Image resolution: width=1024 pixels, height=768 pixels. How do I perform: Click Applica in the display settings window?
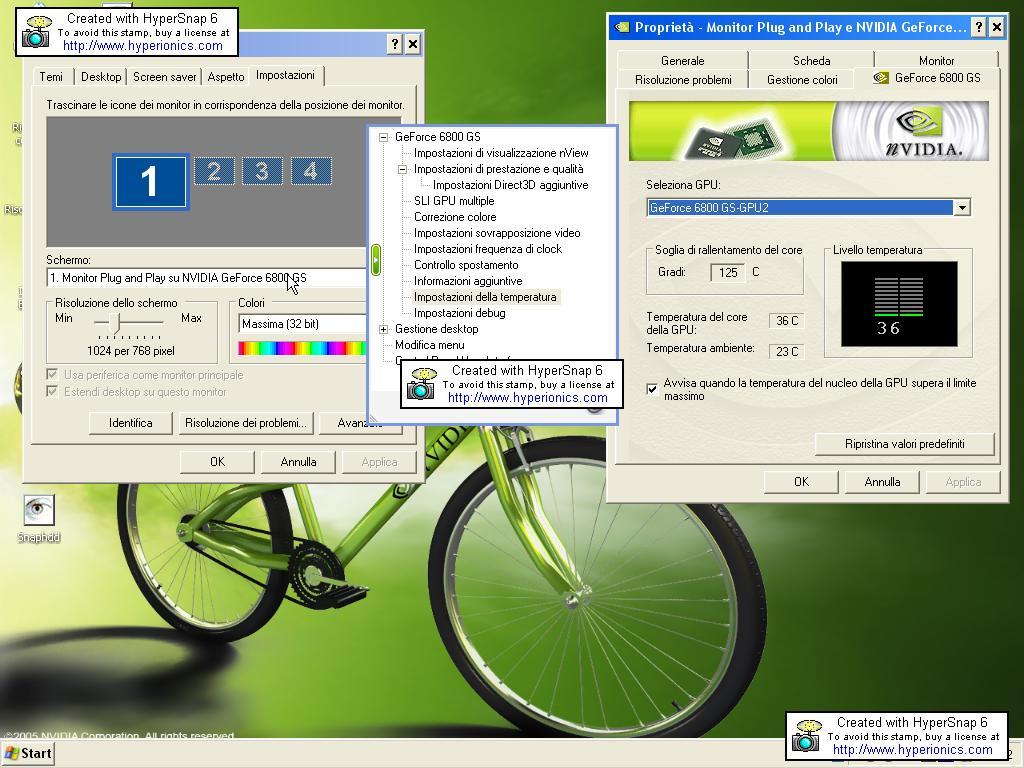[x=379, y=462]
